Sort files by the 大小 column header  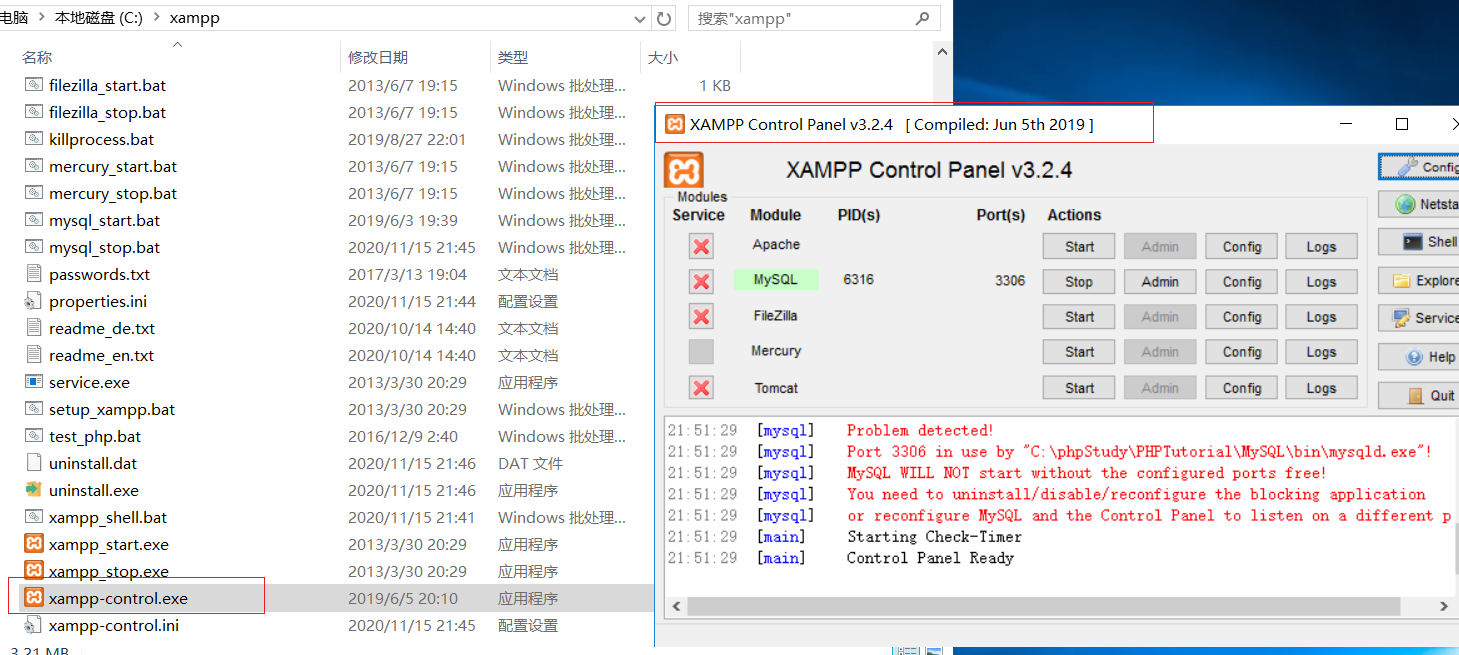(663, 58)
